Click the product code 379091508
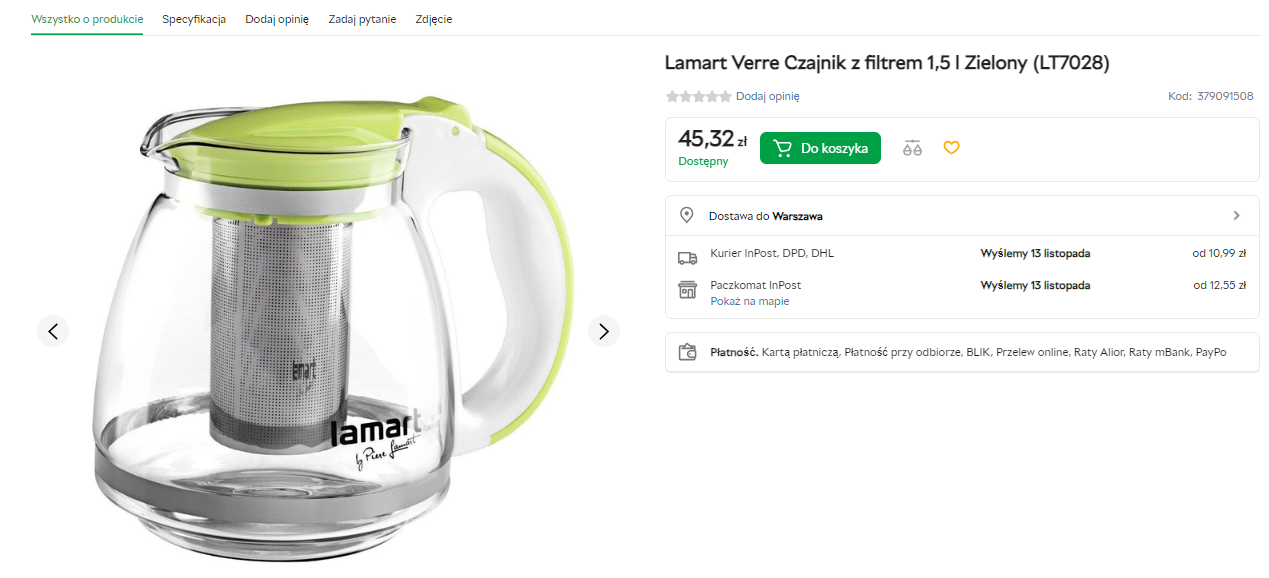Viewport: 1269px width, 578px height. click(1225, 97)
